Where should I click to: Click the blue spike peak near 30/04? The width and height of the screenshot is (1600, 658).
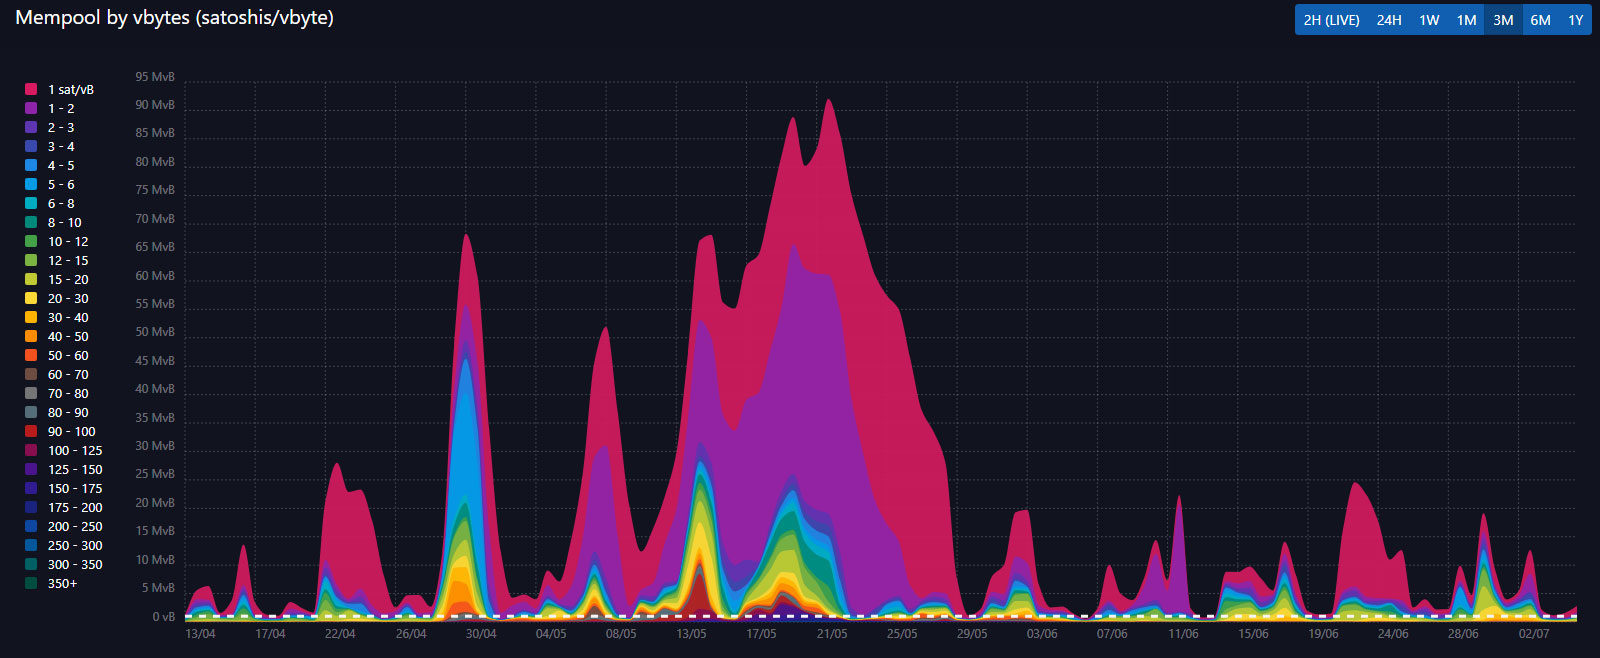(x=466, y=362)
